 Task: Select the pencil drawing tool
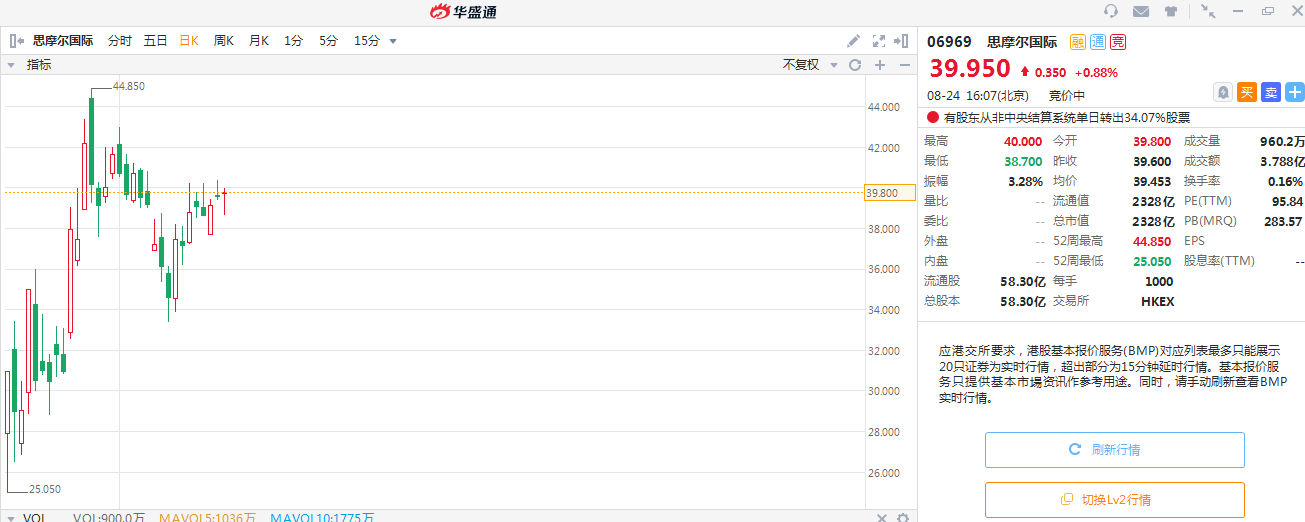click(x=853, y=41)
